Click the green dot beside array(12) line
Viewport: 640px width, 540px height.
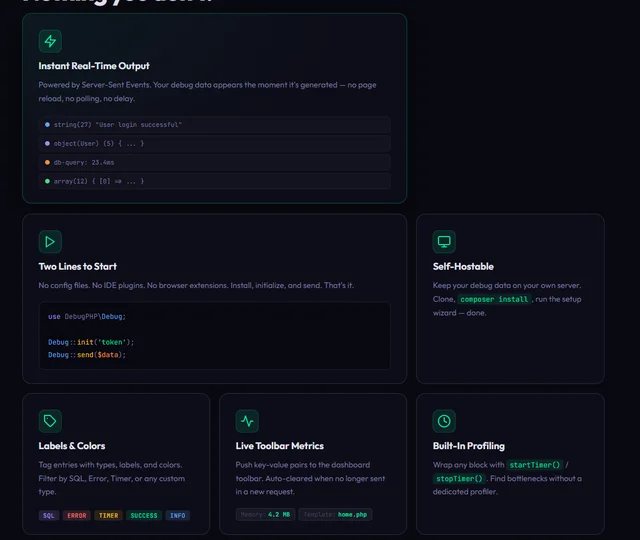(47, 181)
